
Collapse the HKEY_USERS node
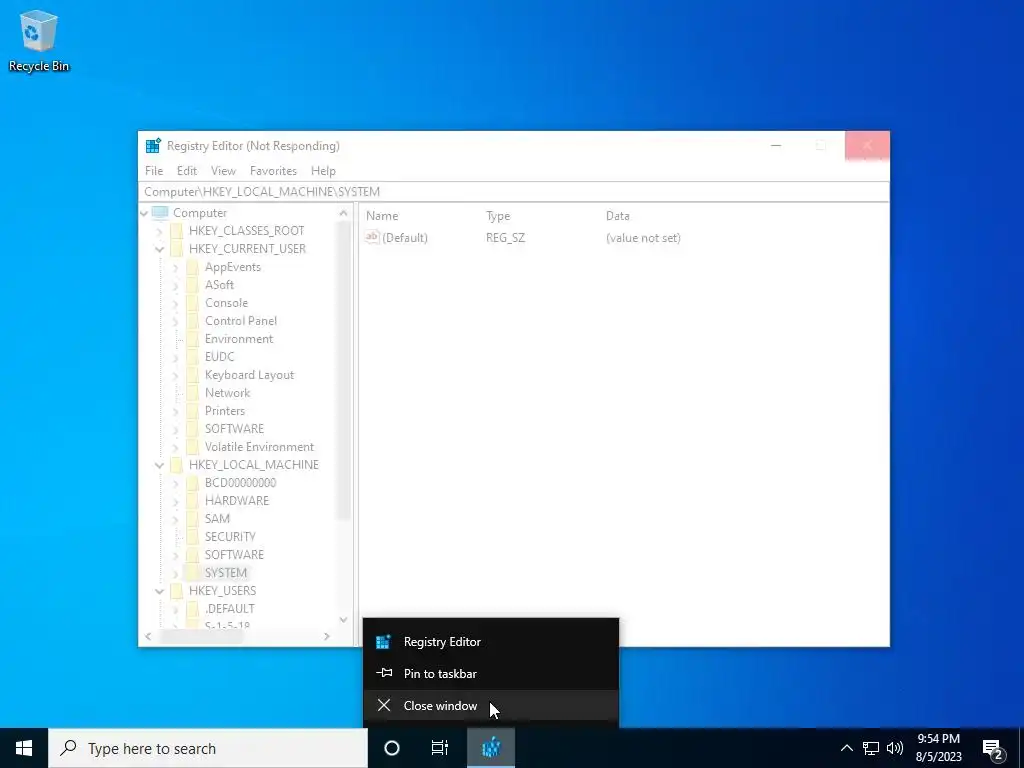159,591
